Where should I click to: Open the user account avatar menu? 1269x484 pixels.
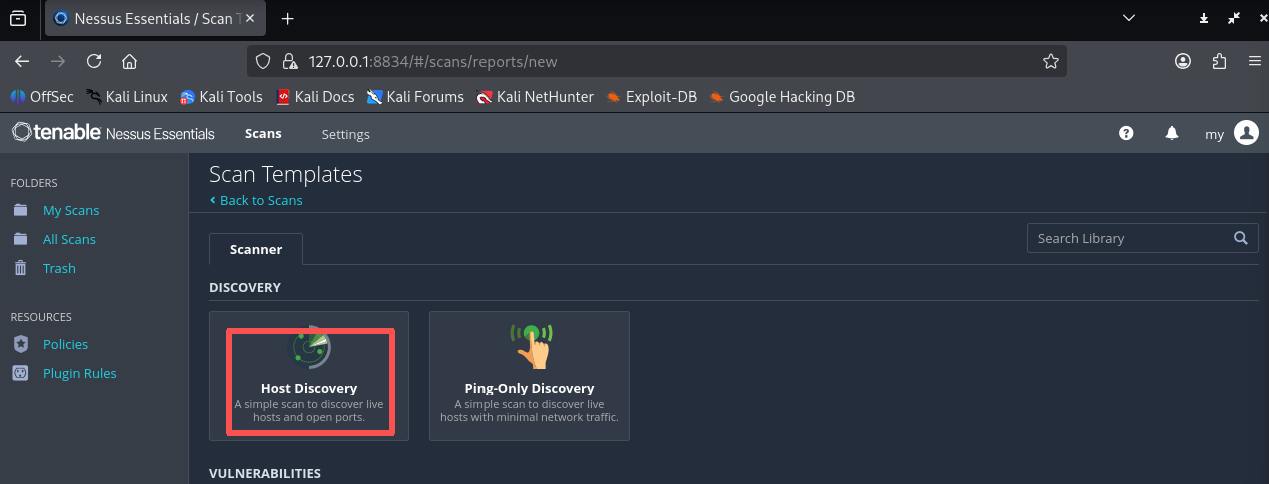tap(1245, 133)
